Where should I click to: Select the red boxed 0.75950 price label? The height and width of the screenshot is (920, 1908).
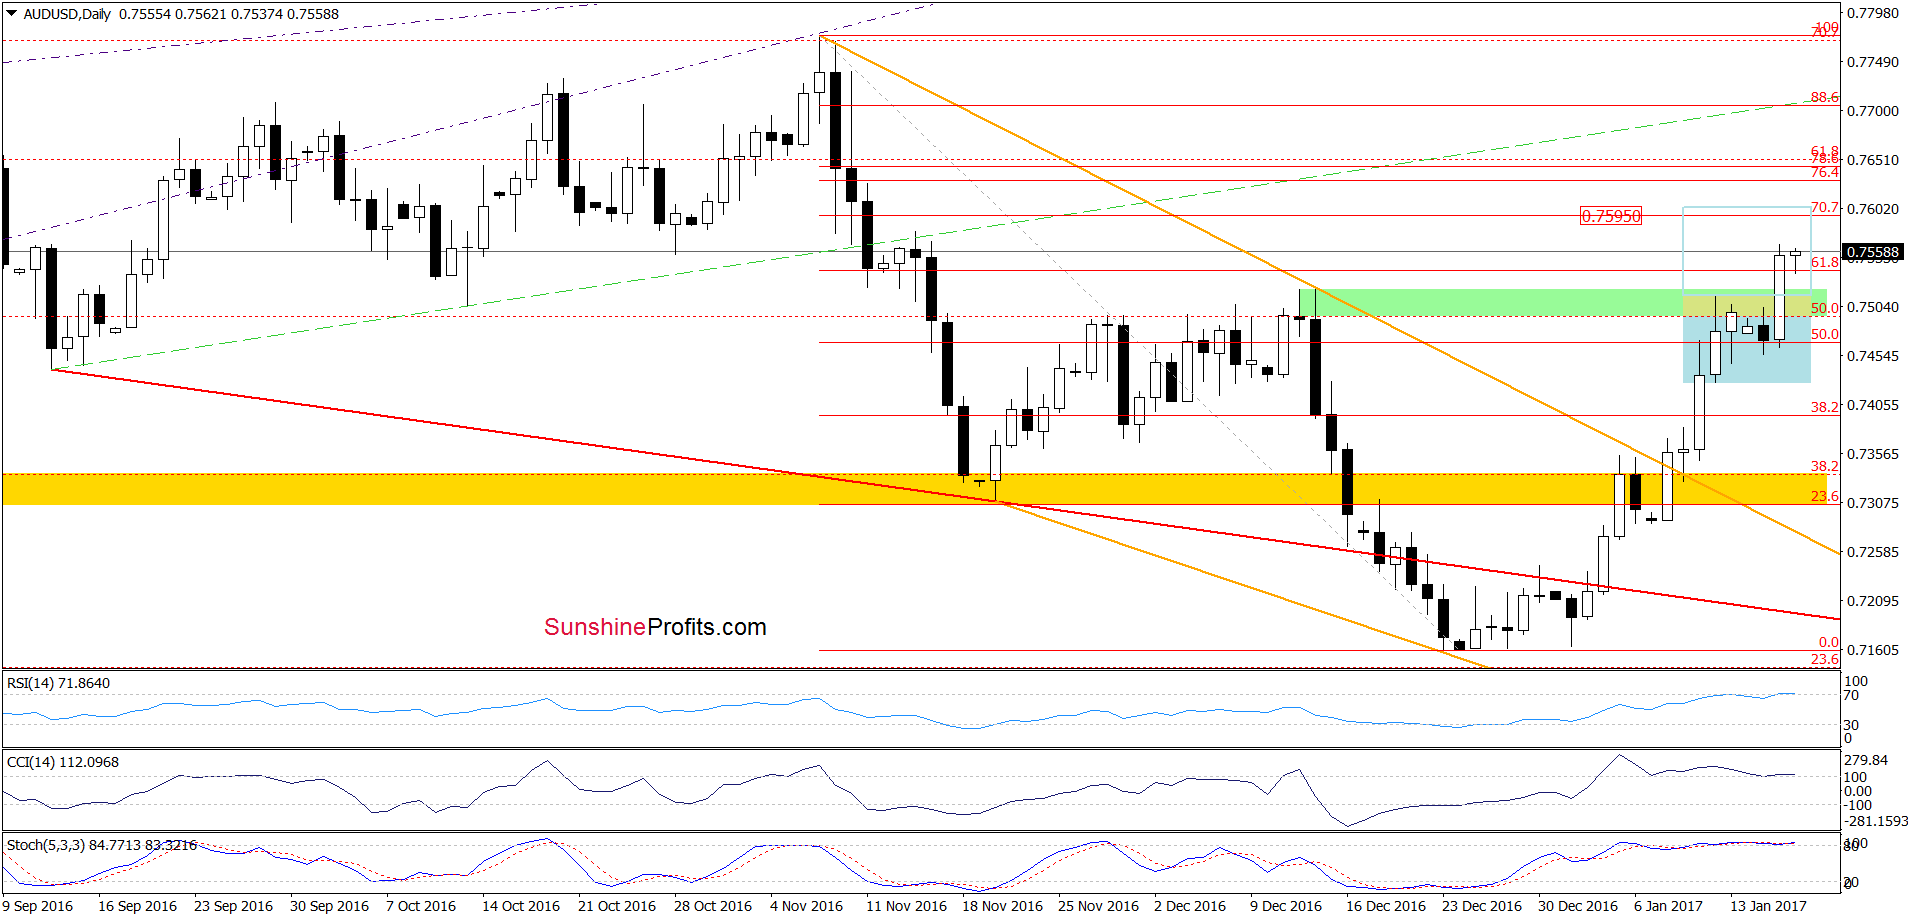tap(1610, 216)
